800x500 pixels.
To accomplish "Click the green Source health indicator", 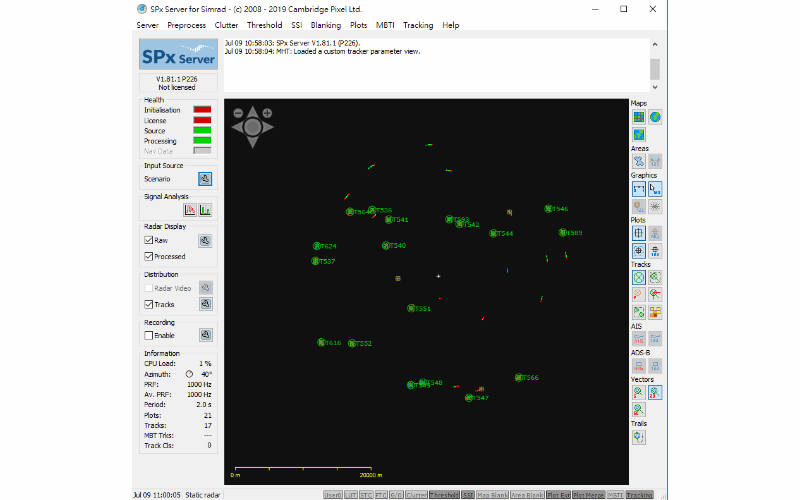I will tap(202, 131).
